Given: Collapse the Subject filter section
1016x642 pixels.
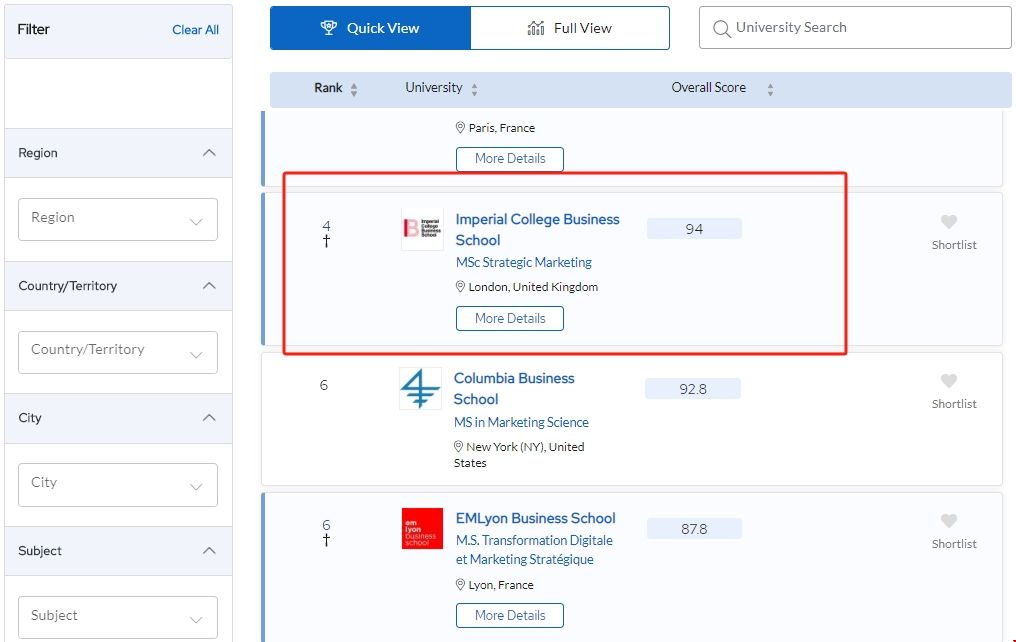Looking at the screenshot, I should [x=209, y=551].
